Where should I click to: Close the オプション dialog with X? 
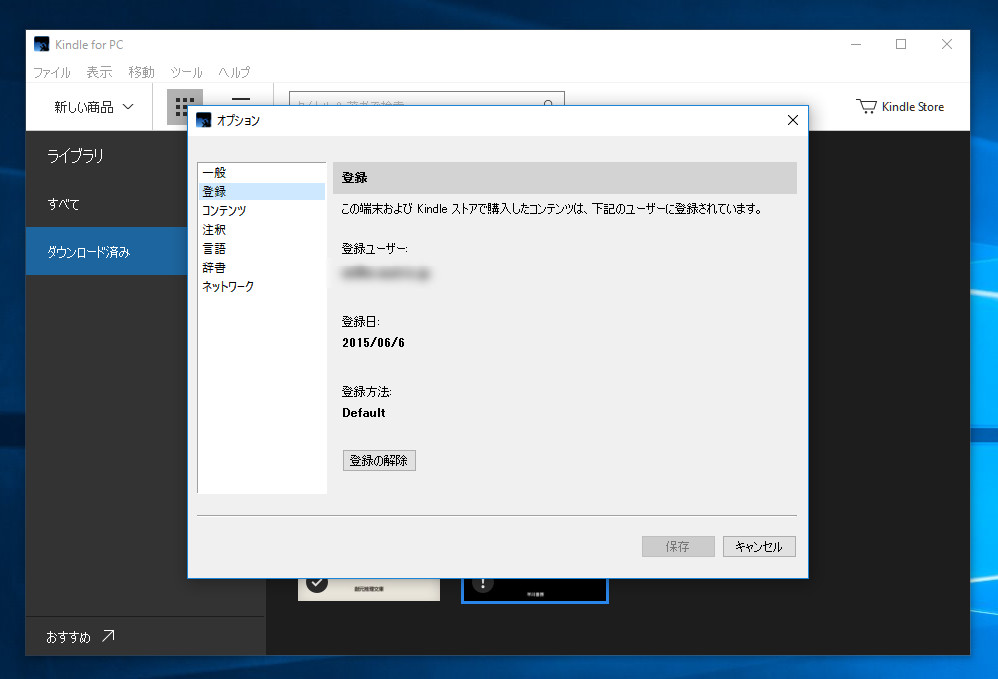[793, 120]
